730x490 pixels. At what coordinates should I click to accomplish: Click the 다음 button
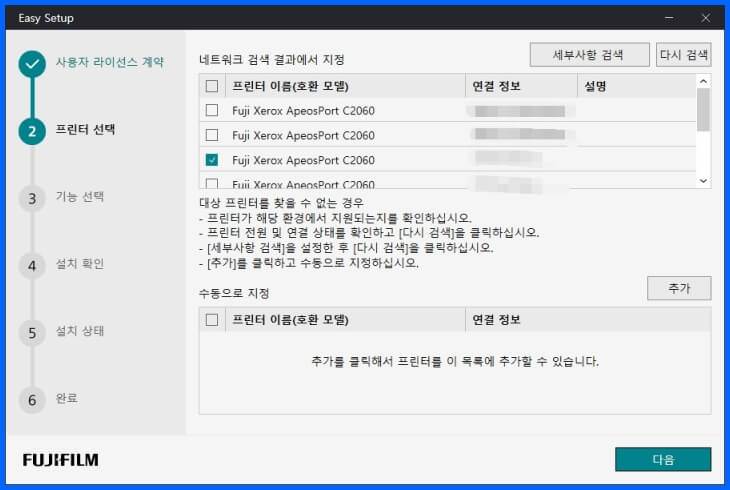click(x=663, y=459)
